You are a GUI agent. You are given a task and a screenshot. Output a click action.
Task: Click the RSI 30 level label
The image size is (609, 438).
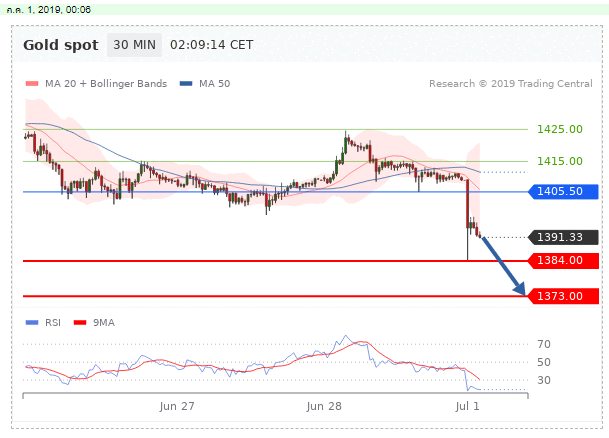(x=544, y=380)
